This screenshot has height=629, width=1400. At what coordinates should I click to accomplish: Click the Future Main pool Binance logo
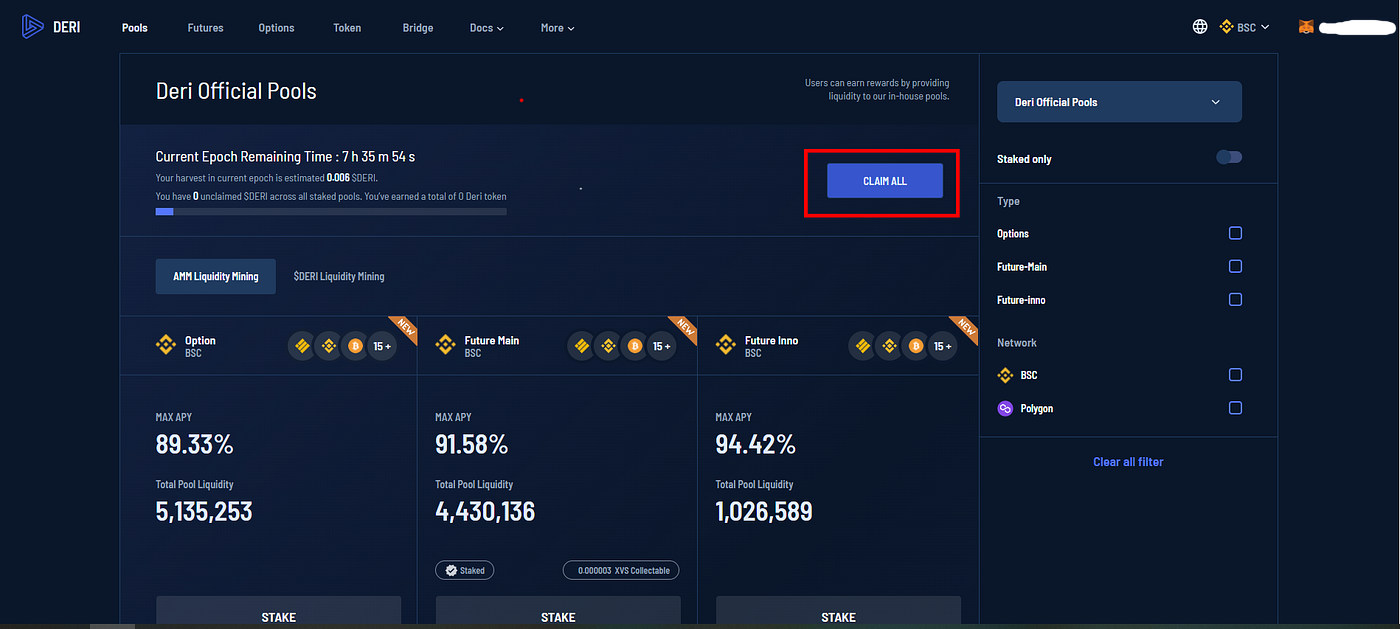(x=446, y=346)
